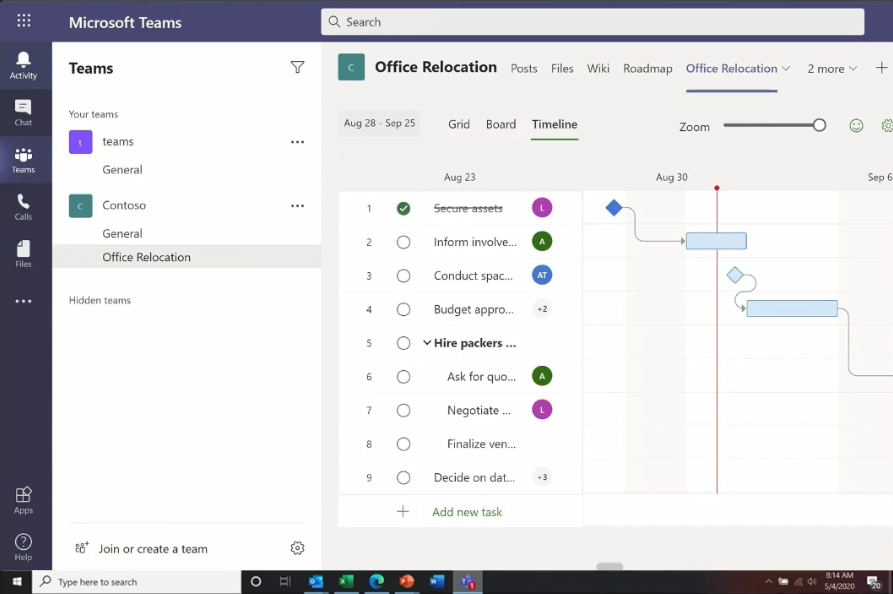Screen dimensions: 893x594
Task: Select the Inform involved task bar in timeline
Action: [716, 241]
